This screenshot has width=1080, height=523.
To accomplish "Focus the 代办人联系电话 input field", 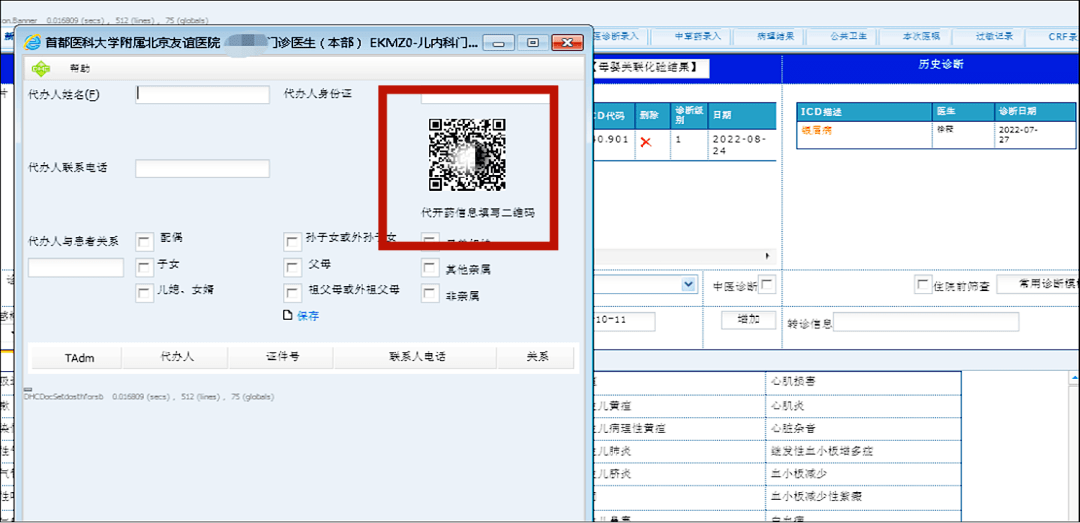I will [x=202, y=168].
